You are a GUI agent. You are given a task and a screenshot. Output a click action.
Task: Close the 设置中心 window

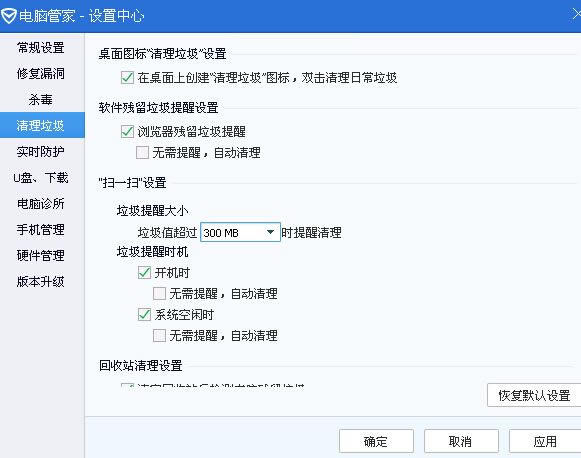pyautogui.click(x=576, y=15)
